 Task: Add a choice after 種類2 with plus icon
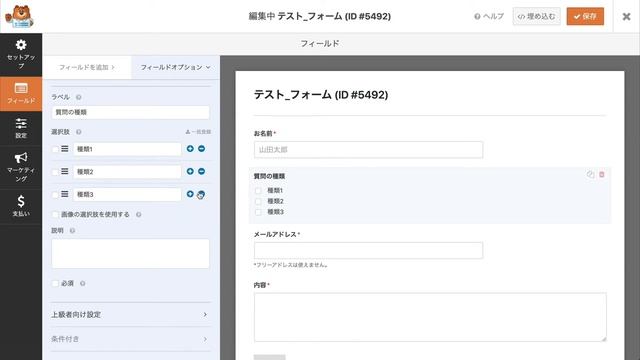click(190, 171)
